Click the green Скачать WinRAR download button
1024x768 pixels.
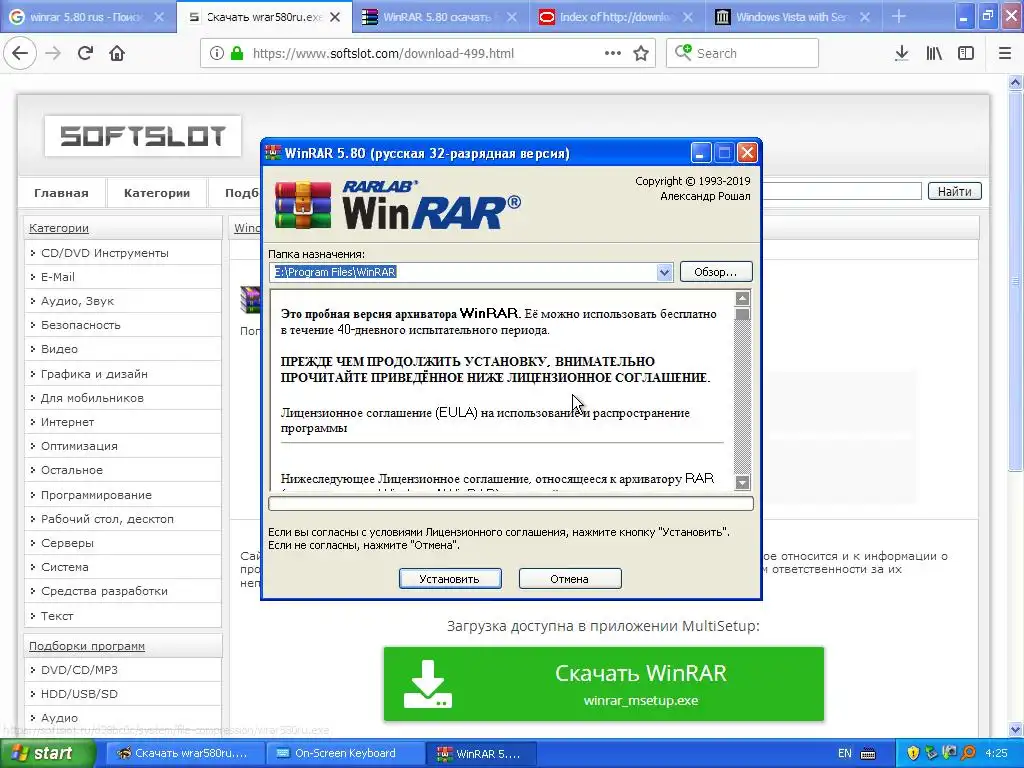[x=603, y=684]
